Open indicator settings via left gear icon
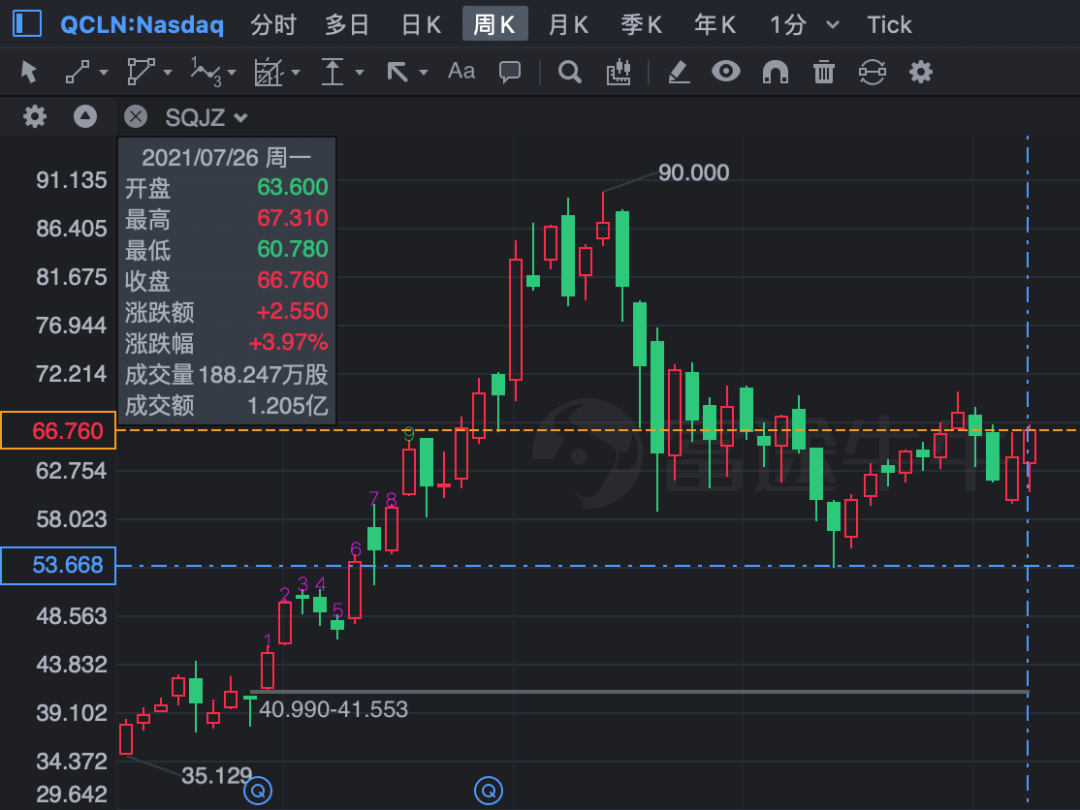The width and height of the screenshot is (1080, 810). [x=34, y=116]
